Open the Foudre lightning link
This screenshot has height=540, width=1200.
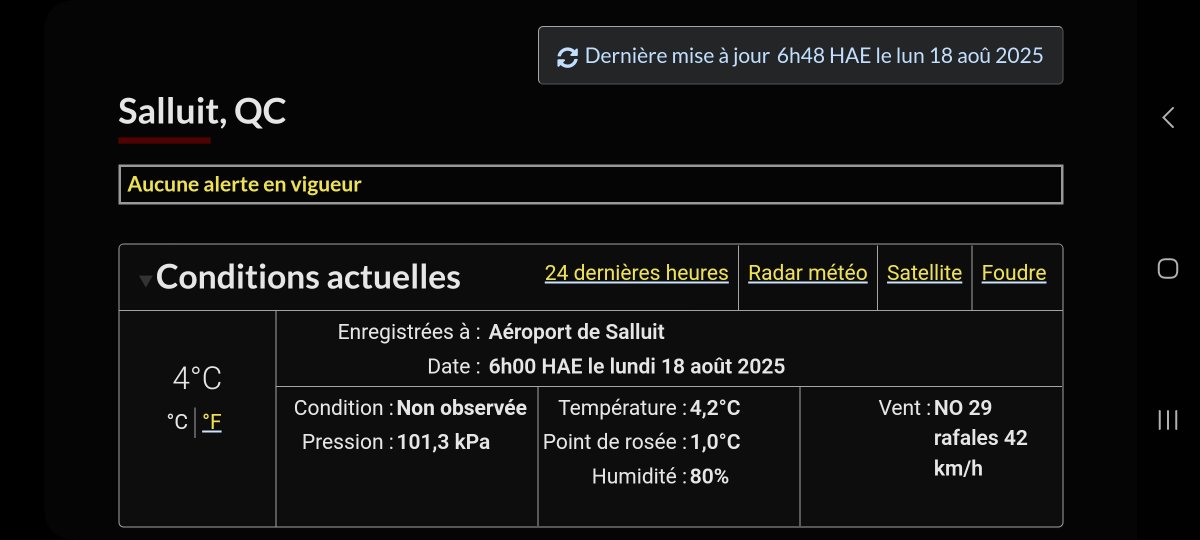pos(1014,273)
